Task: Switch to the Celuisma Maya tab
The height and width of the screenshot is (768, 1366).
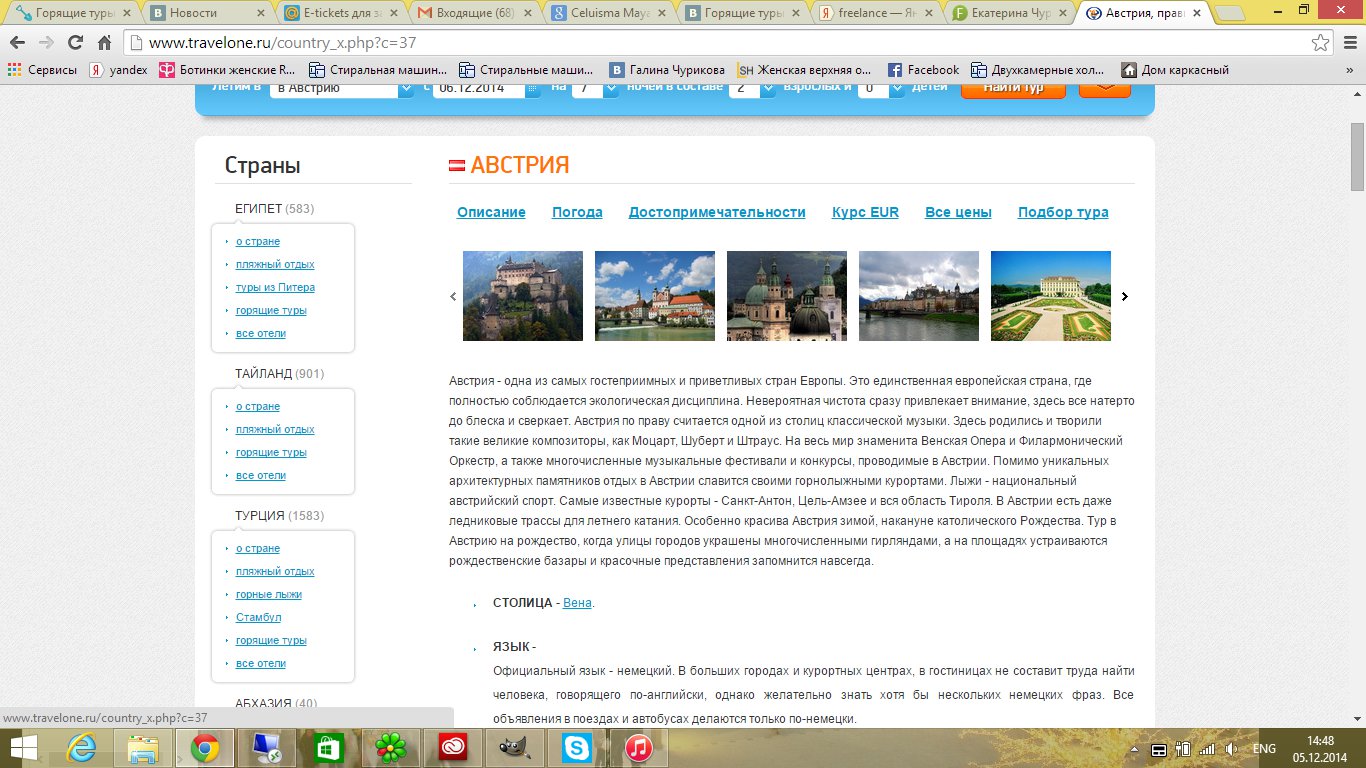Action: point(609,13)
